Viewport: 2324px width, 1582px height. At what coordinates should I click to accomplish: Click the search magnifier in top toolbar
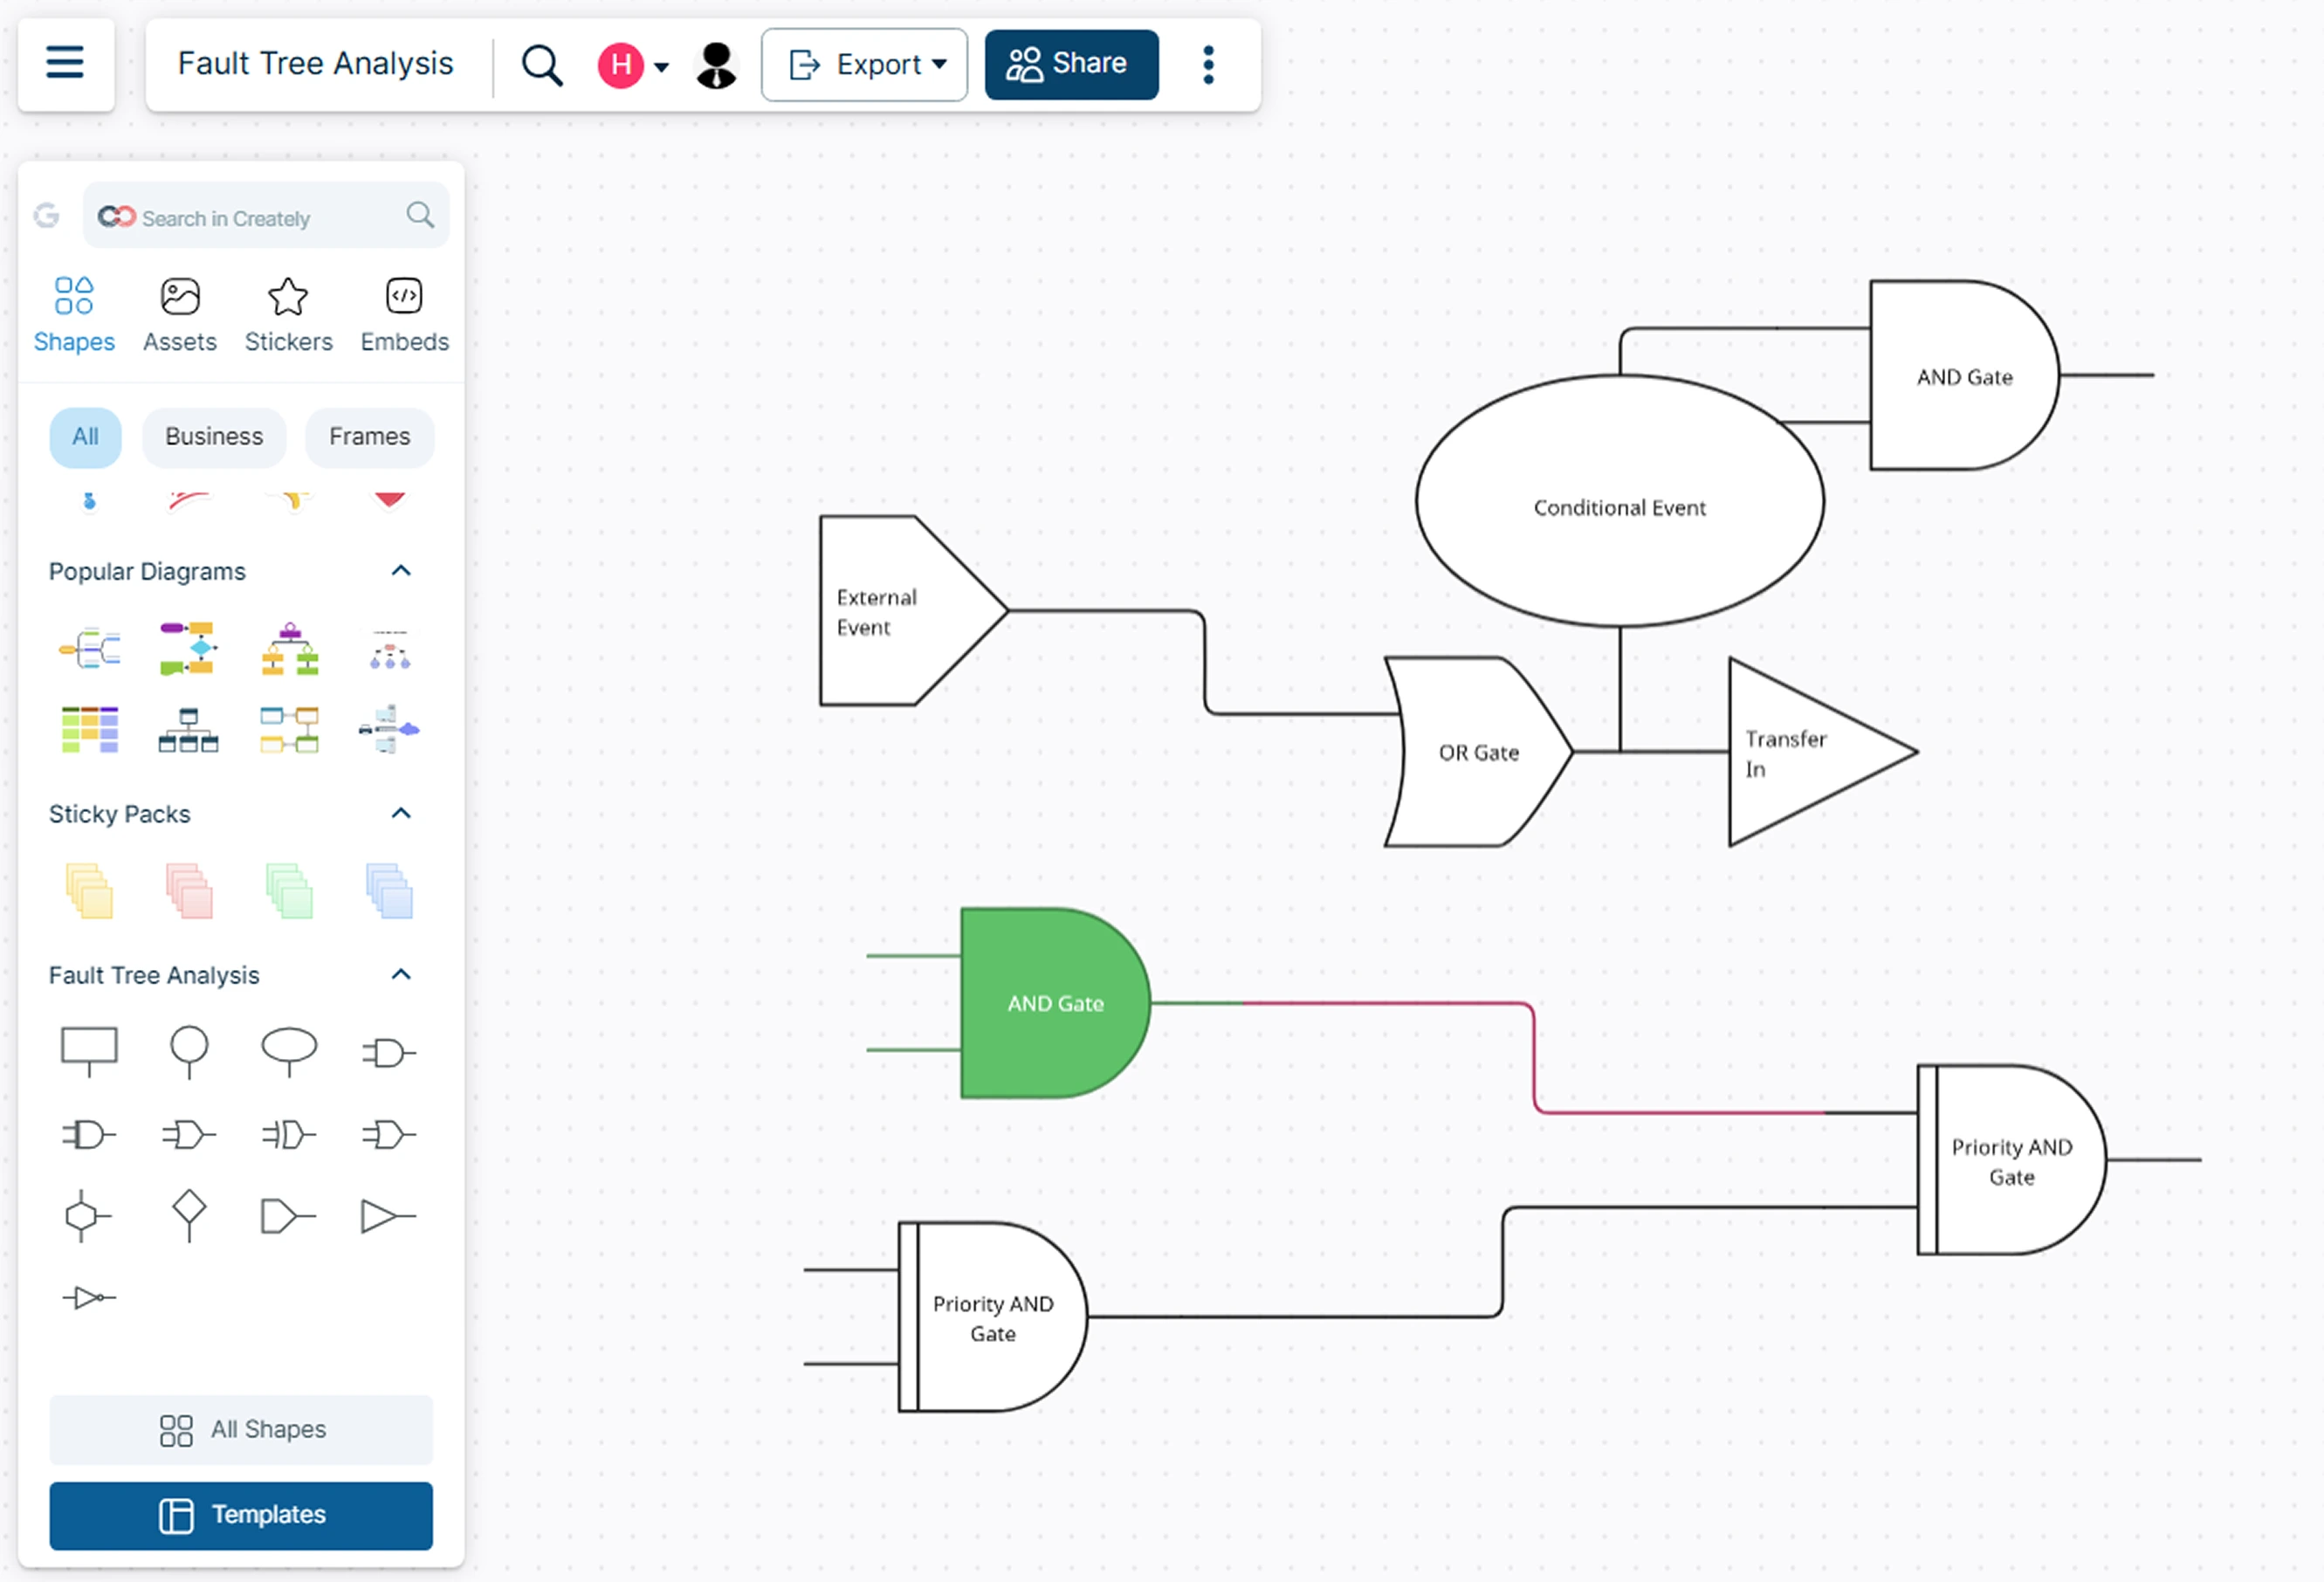[542, 65]
